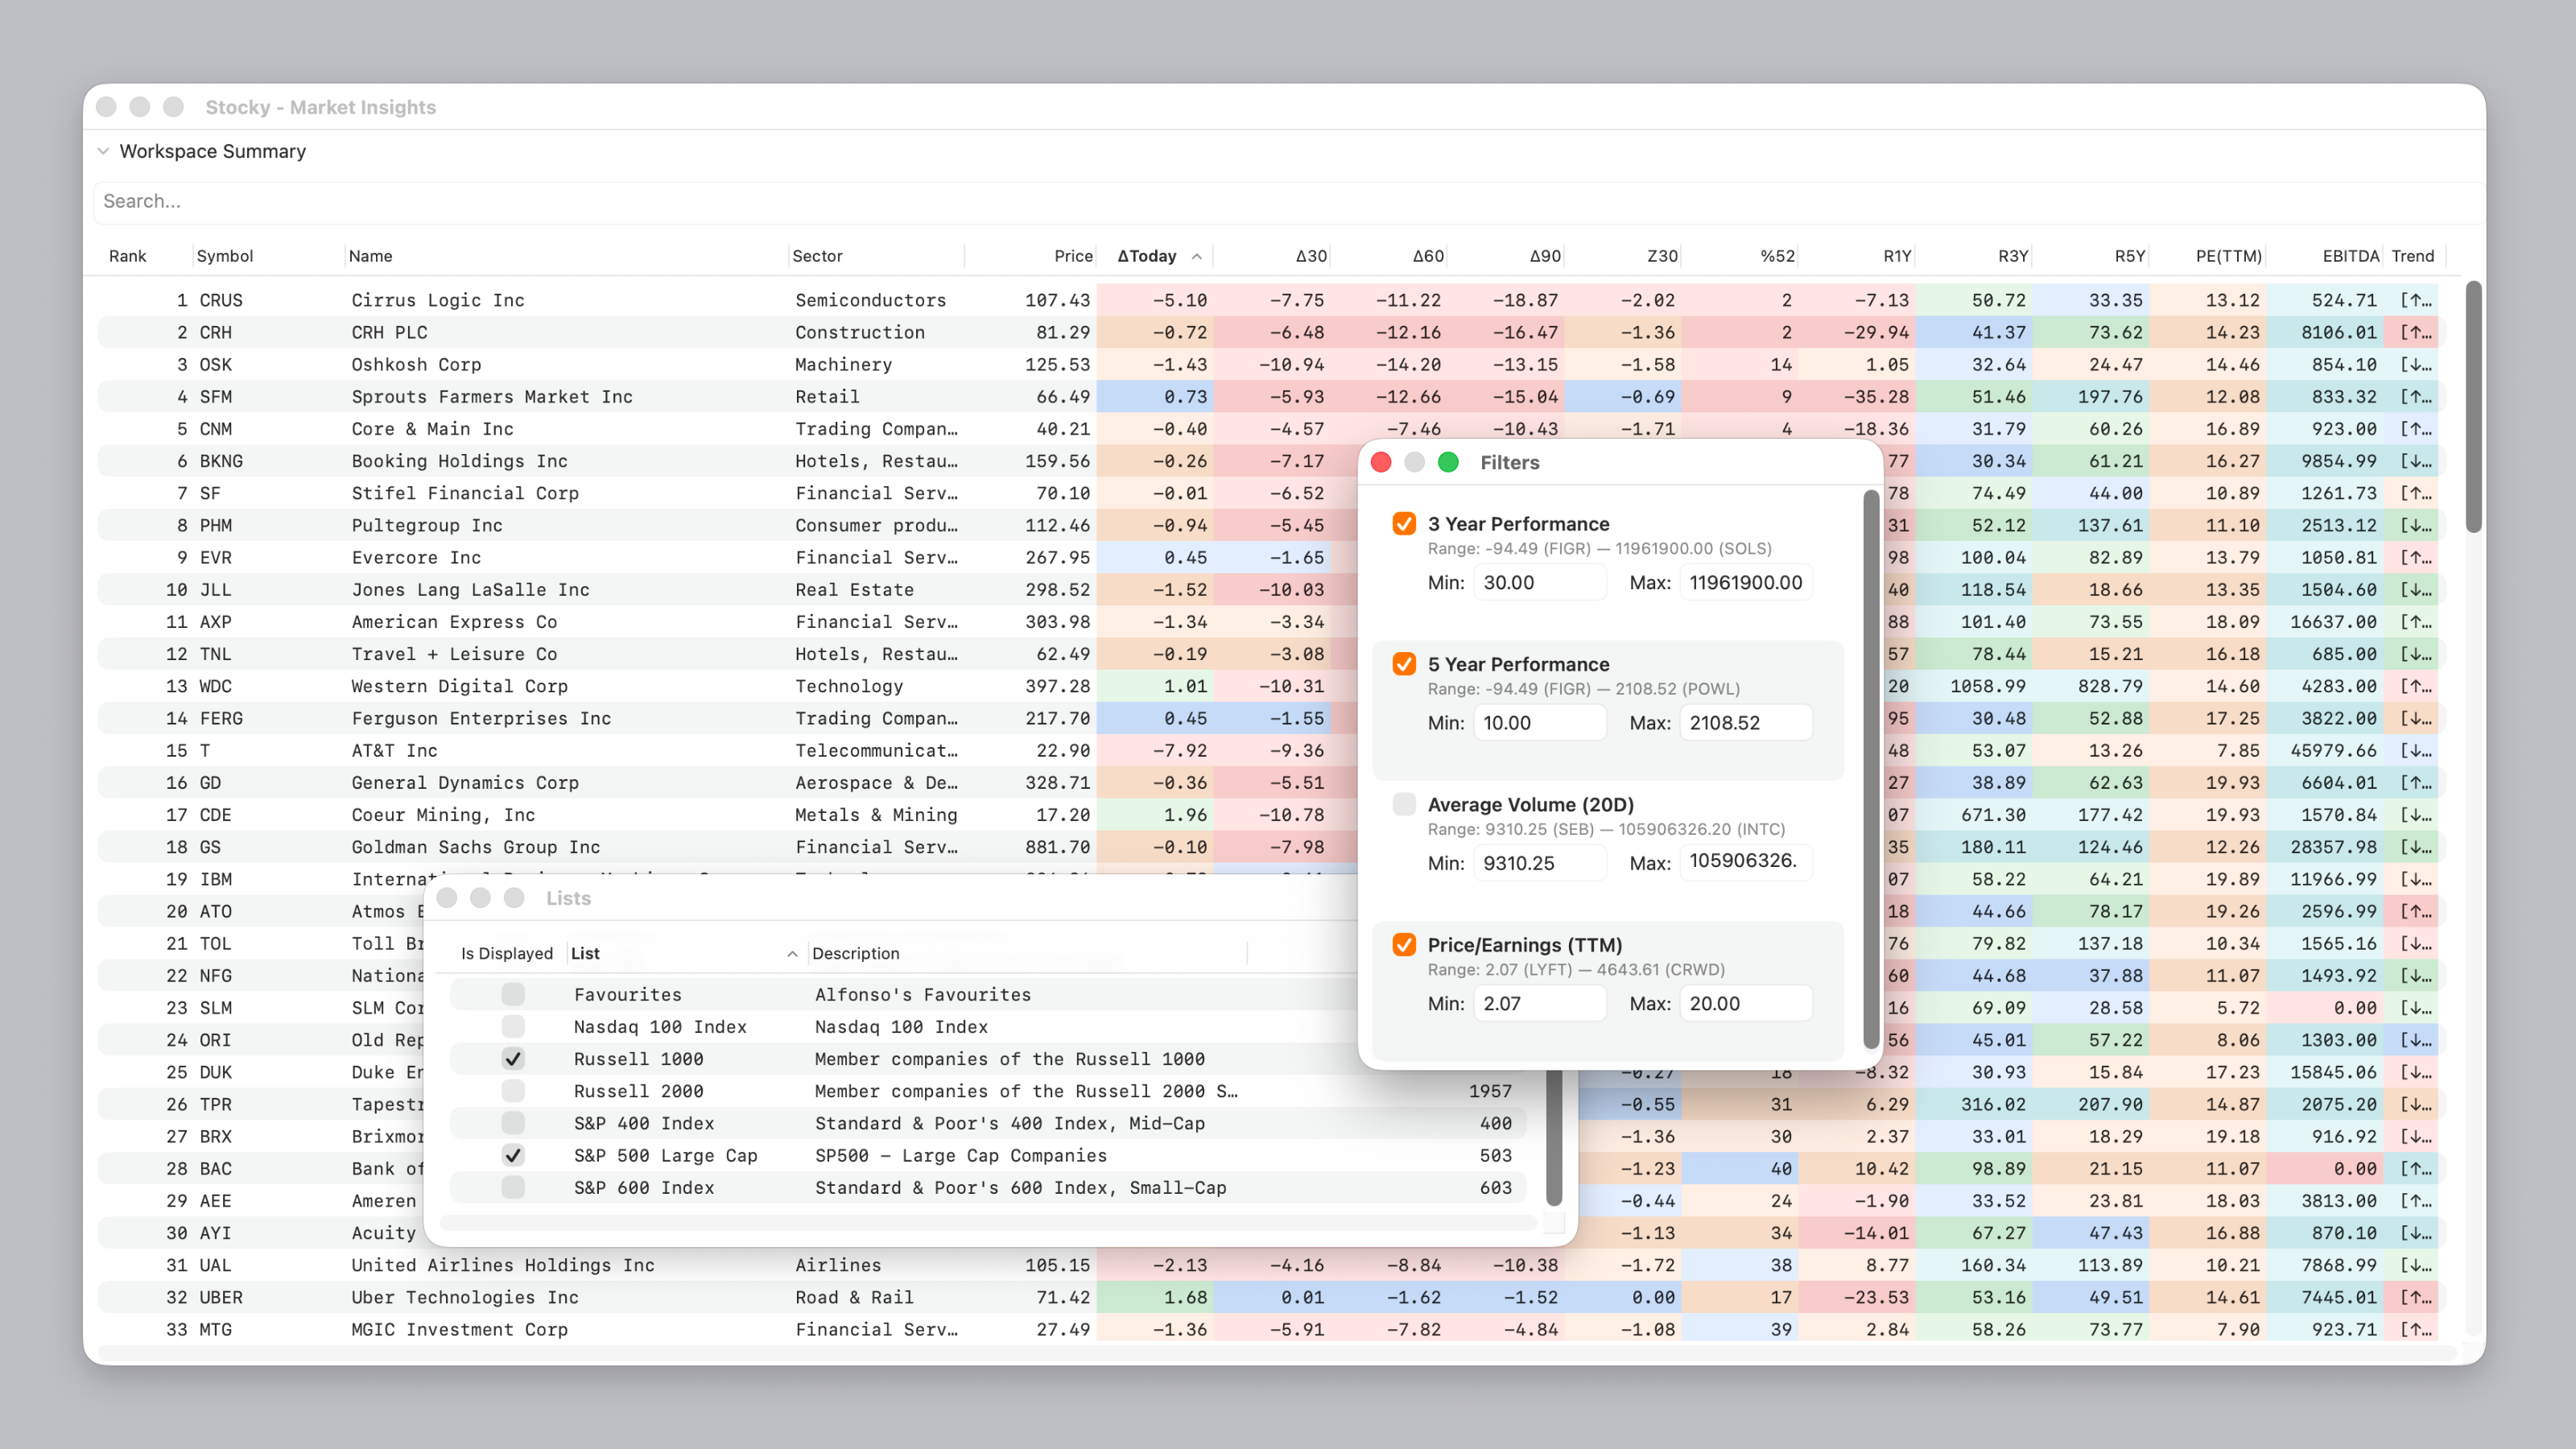Sort table by Price column
The width and height of the screenshot is (2576, 1449).
1072,256
